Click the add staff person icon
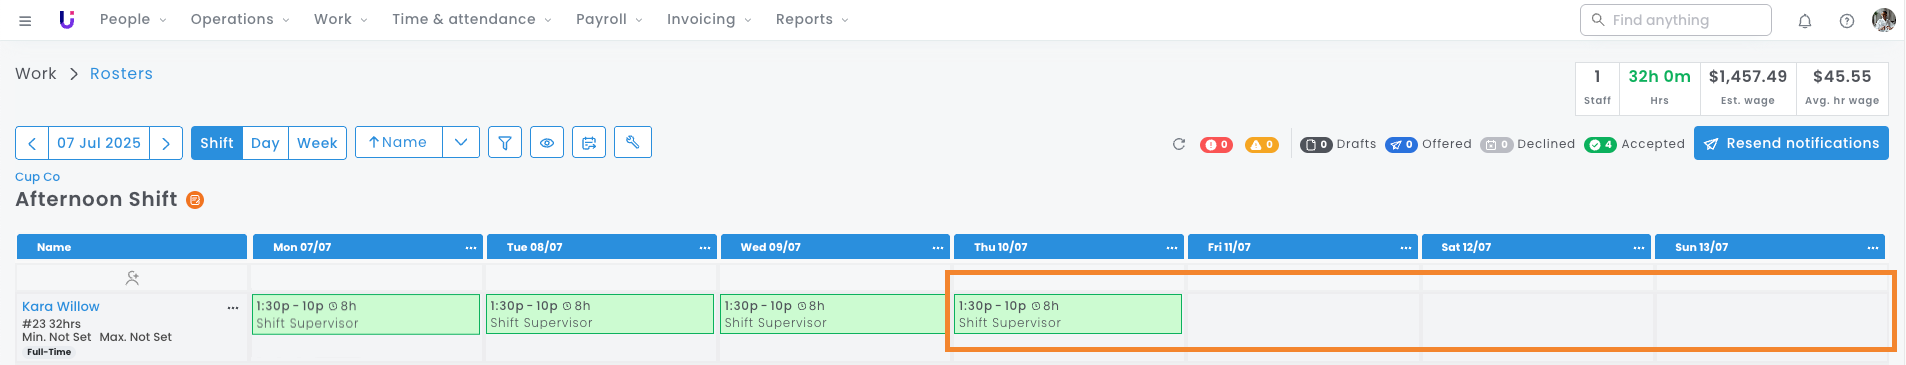1906x365 pixels. [x=132, y=278]
